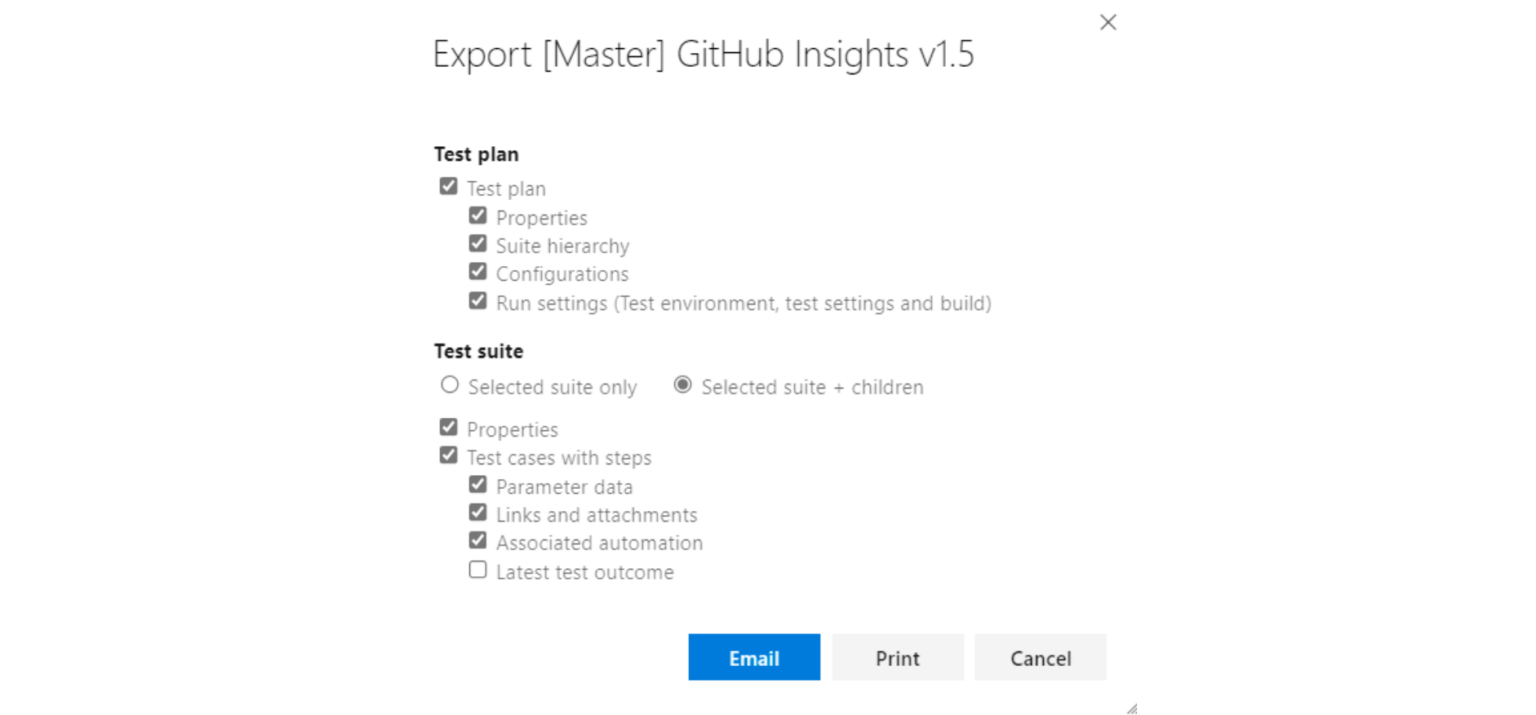This screenshot has width=1536, height=715.
Task: Disable the Test cases with steps option
Action: [449, 455]
